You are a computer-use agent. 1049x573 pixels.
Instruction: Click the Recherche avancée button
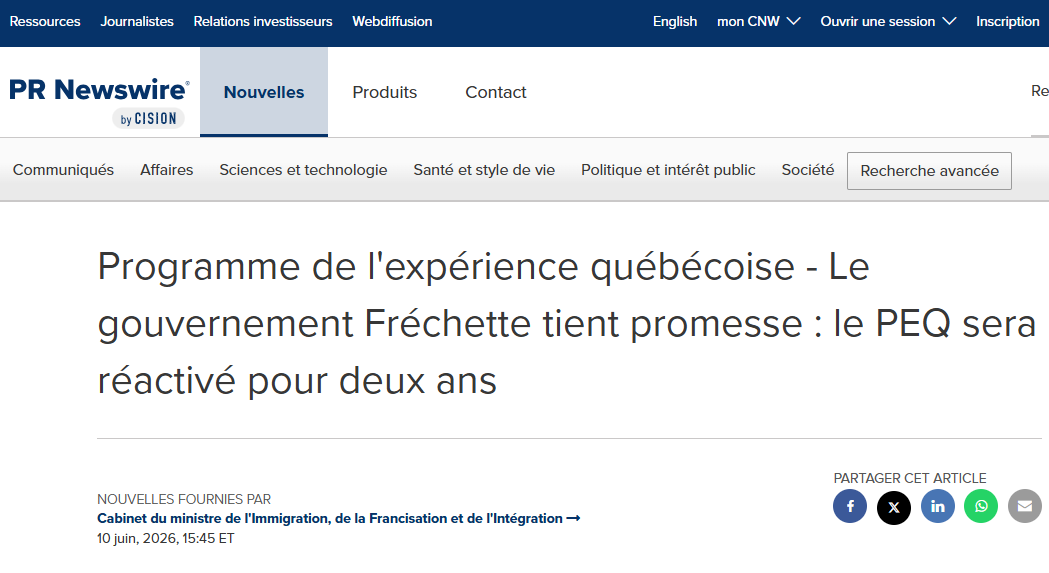(929, 171)
